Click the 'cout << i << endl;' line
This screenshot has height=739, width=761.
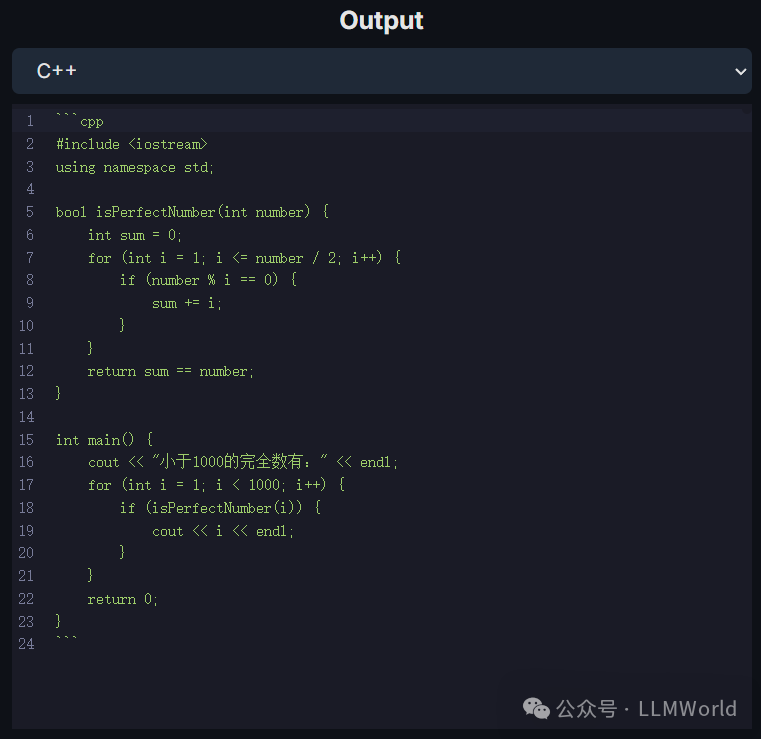pyautogui.click(x=223, y=531)
